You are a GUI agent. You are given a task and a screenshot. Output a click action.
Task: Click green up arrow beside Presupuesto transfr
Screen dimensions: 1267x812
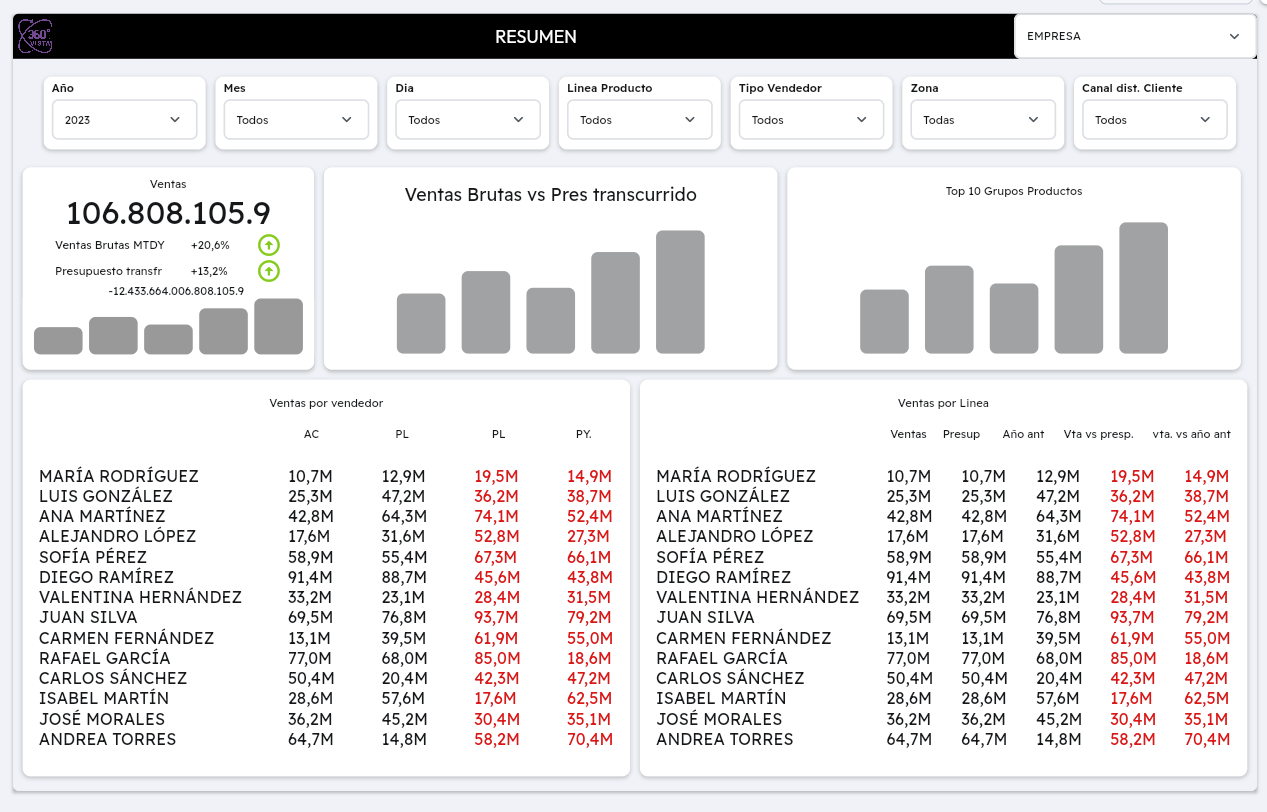tap(268, 271)
